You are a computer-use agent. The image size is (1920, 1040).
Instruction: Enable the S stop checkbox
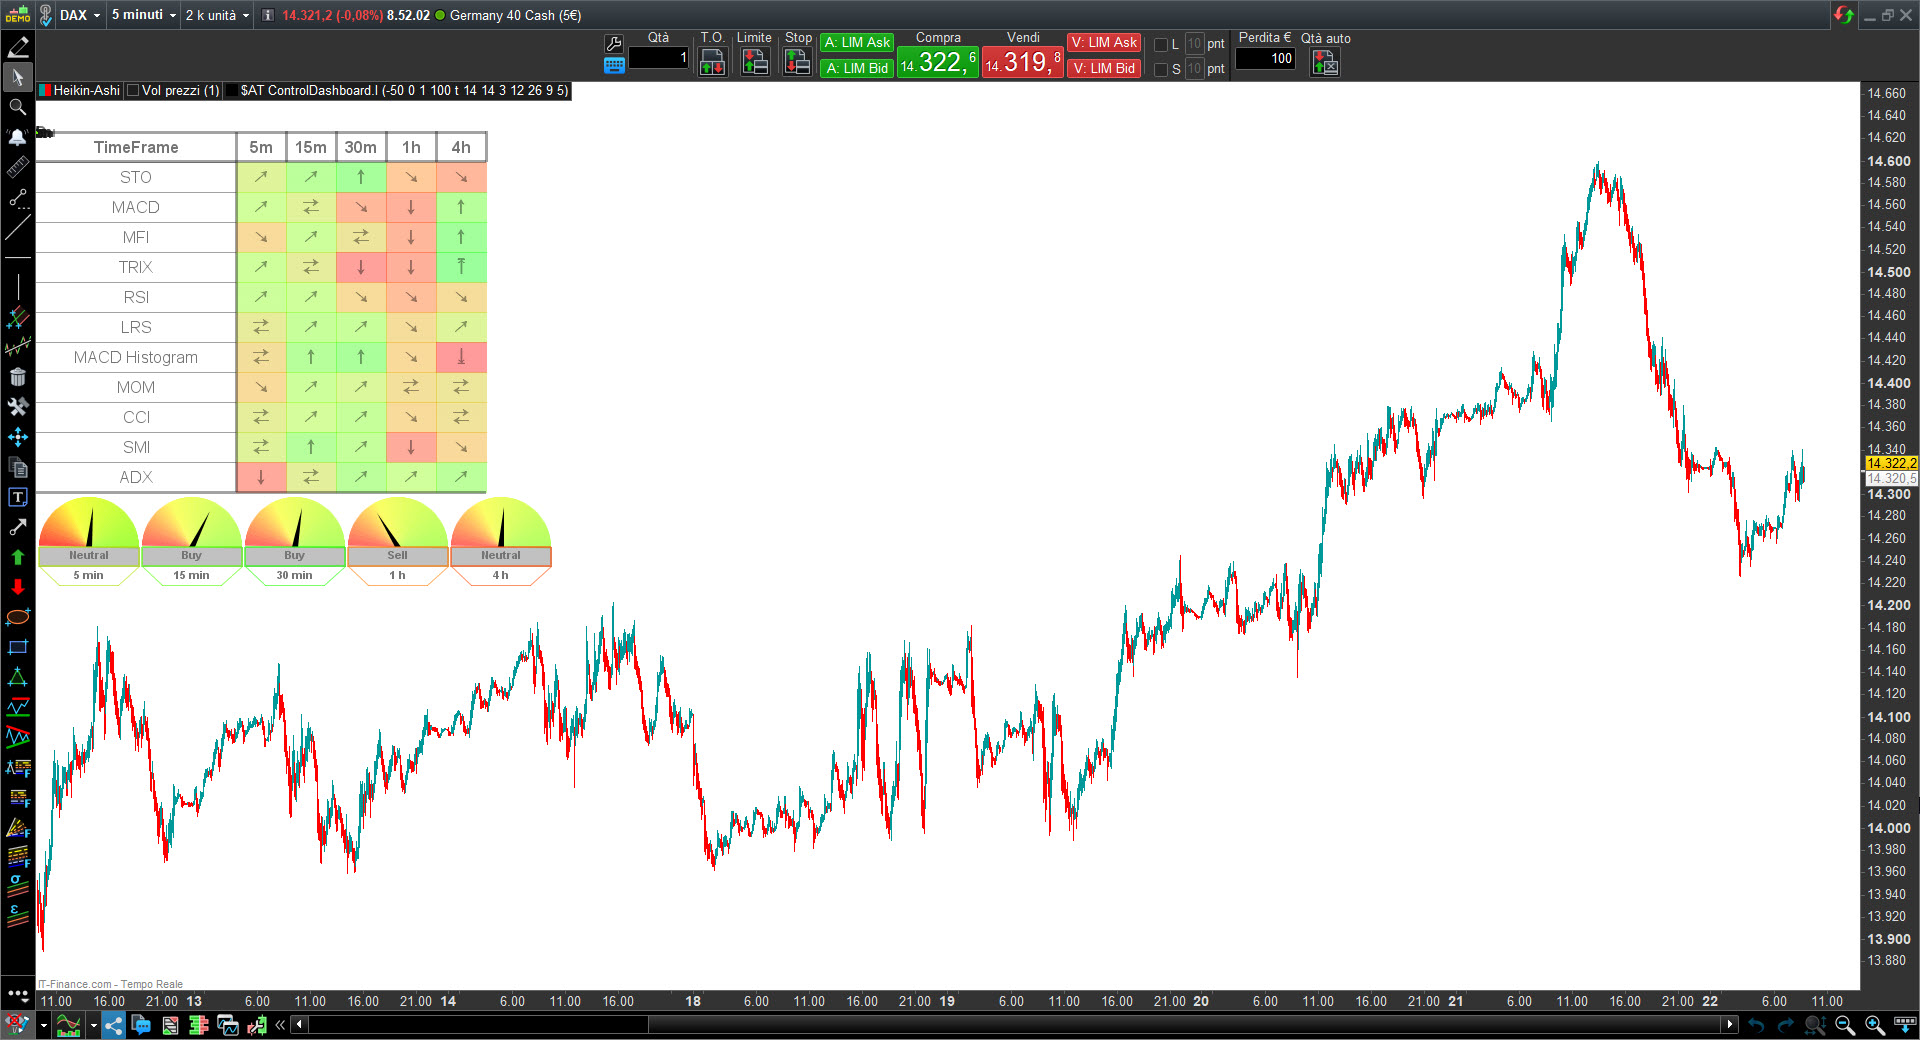(1161, 69)
